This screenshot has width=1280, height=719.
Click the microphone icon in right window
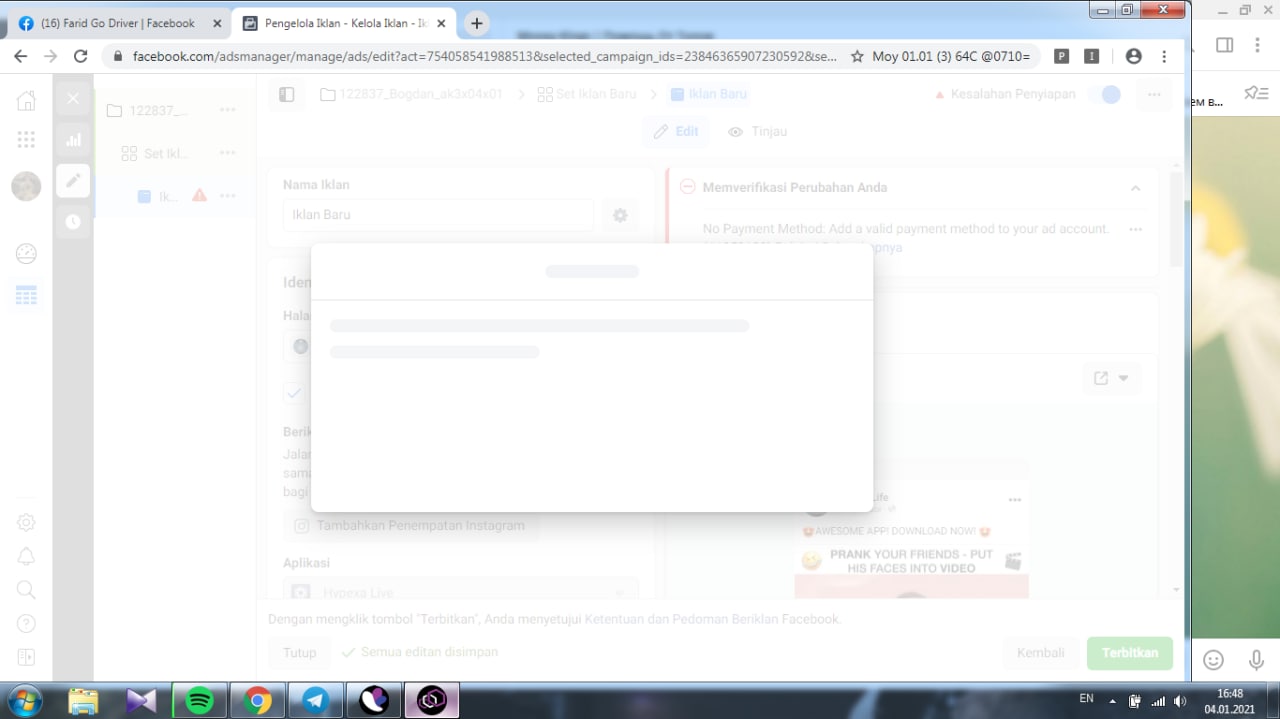(x=1257, y=660)
